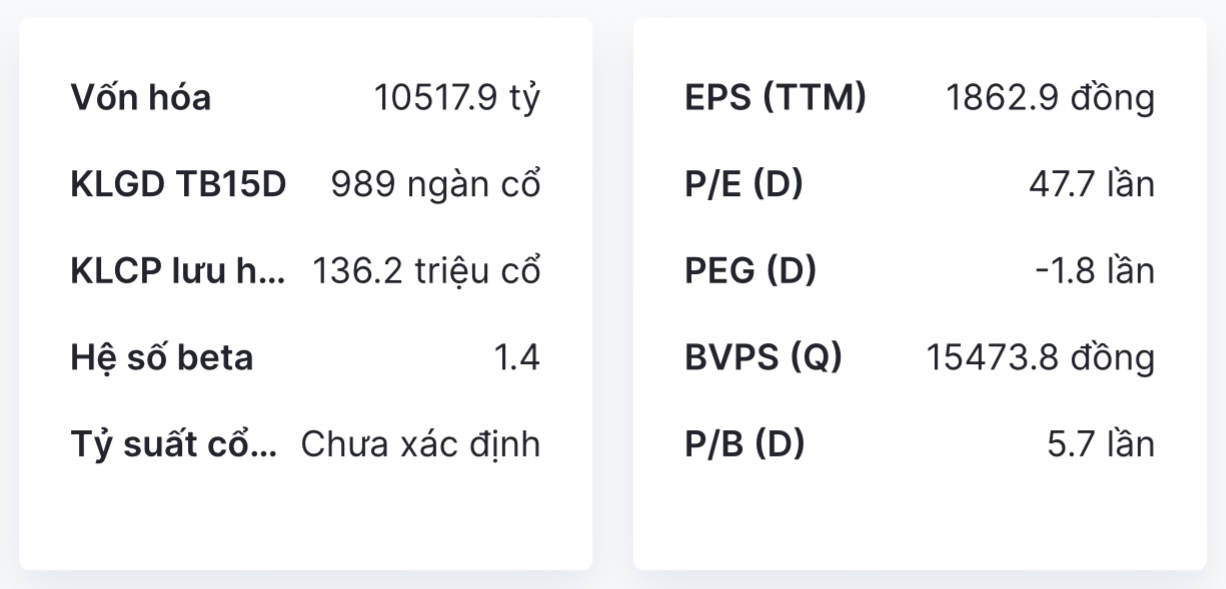Select the 1862.9 đồng EPS value
Viewport: 1226px width, 589px height.
click(1050, 98)
